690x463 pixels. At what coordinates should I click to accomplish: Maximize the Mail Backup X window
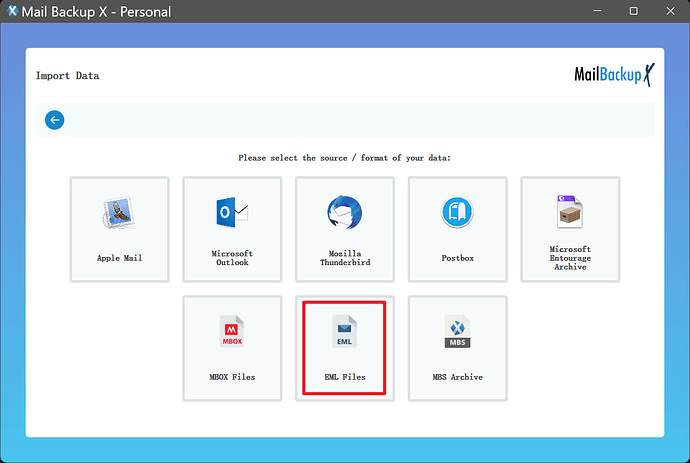(634, 11)
